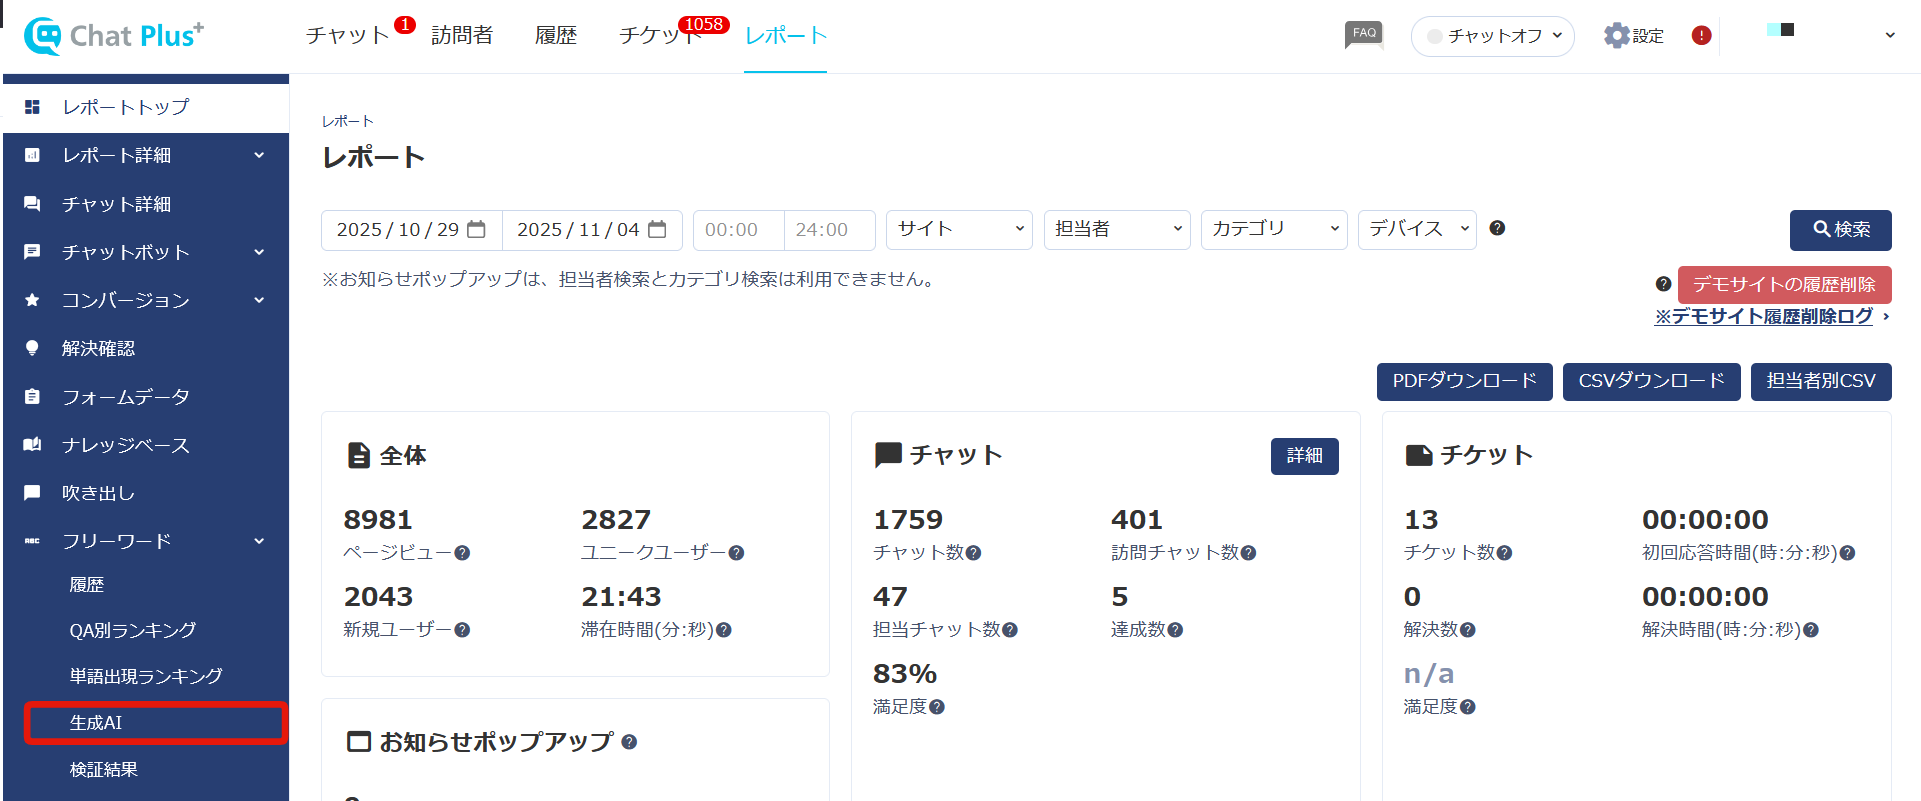
Task: Click the red alert notification icon
Action: (x=1701, y=36)
